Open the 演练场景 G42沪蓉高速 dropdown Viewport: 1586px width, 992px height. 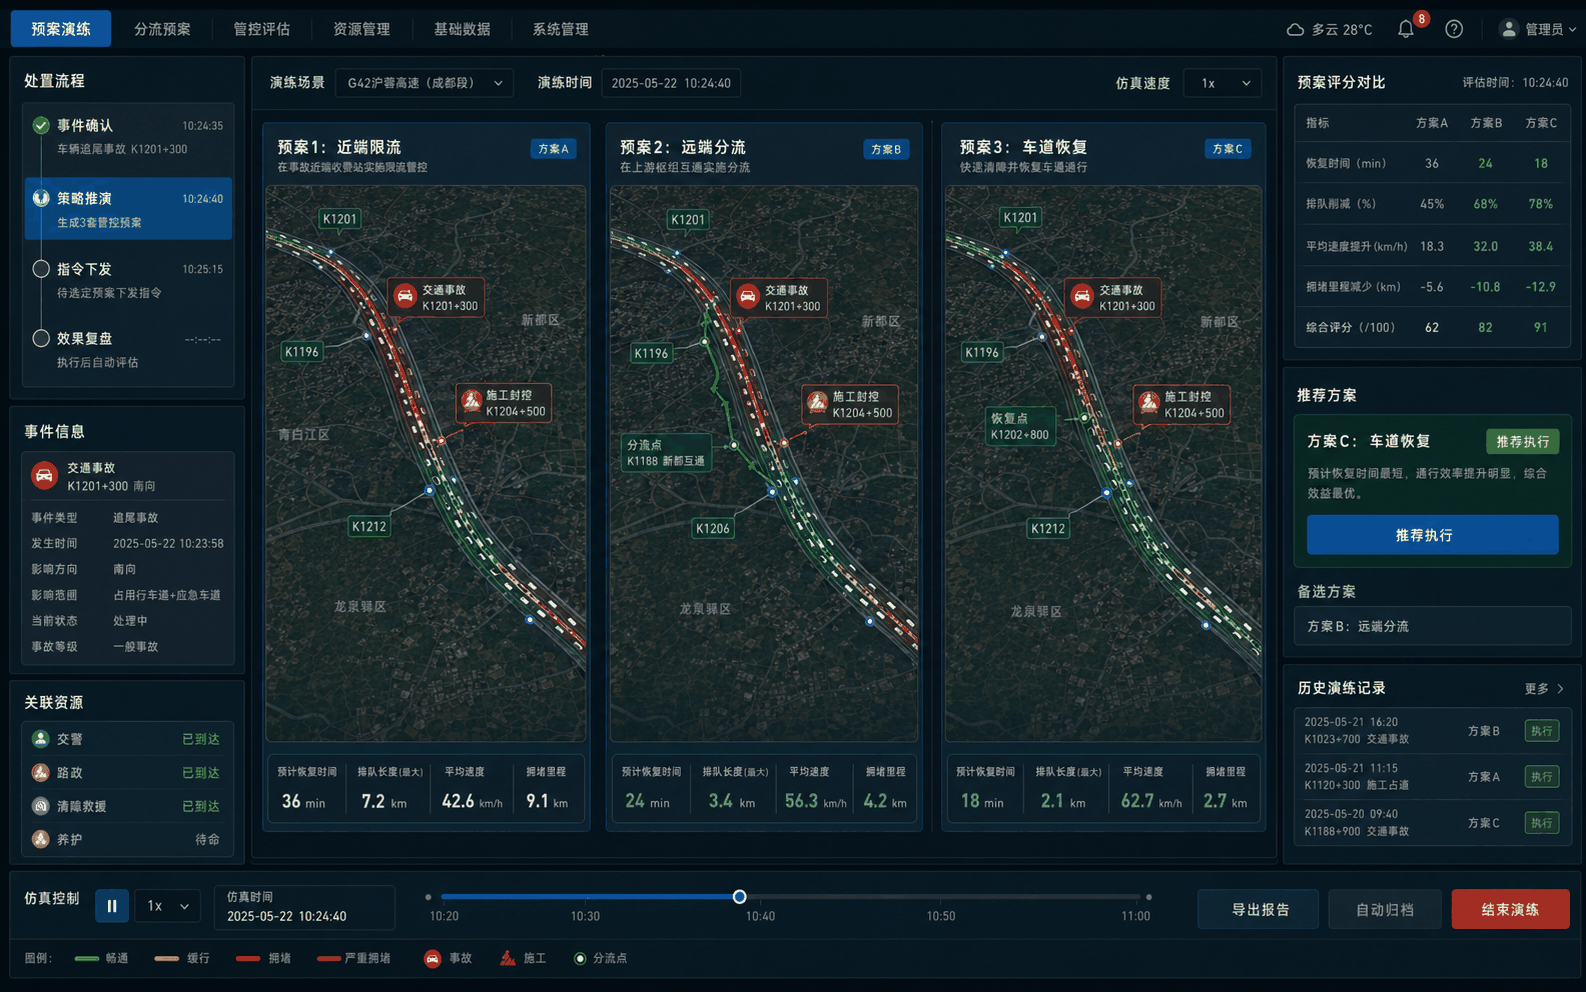click(424, 83)
